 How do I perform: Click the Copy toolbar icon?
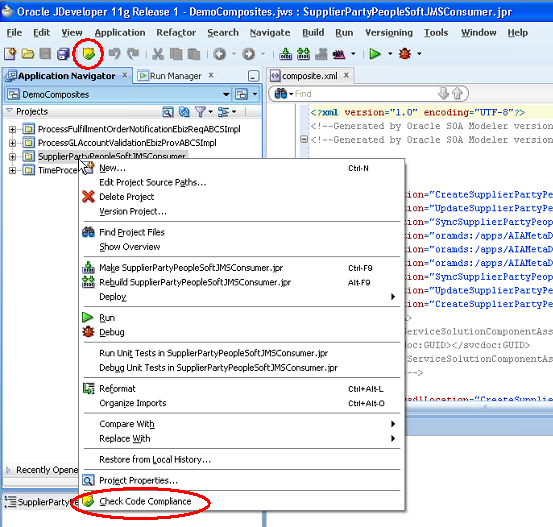point(176,54)
